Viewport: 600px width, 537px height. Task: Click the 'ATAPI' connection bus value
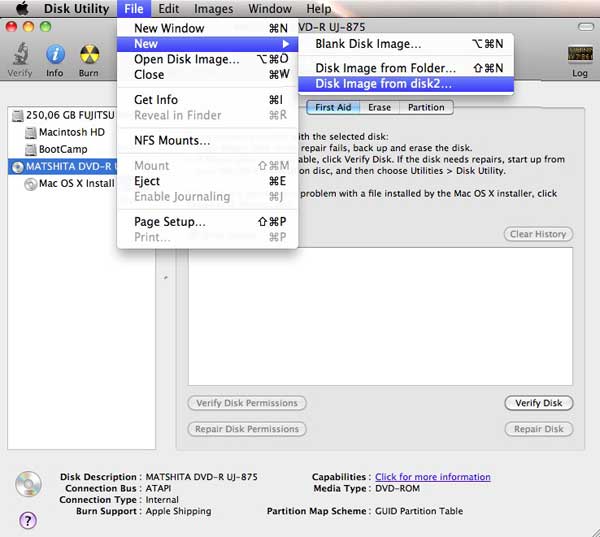(x=158, y=488)
